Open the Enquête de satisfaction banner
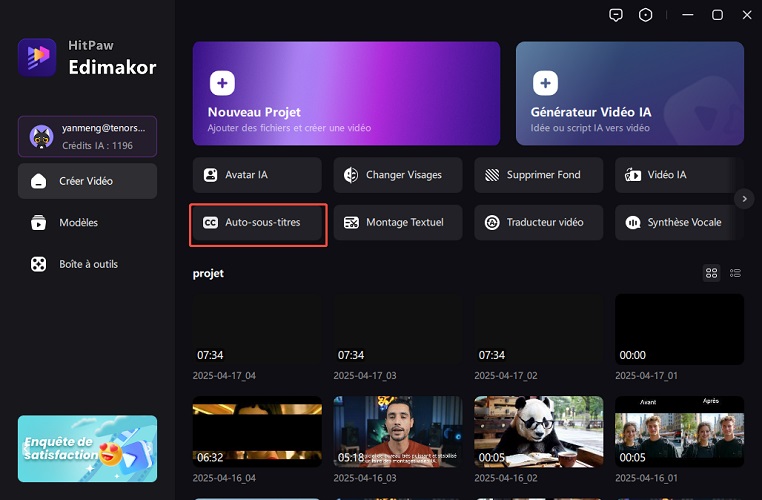Viewport: 762px width, 500px height. pos(87,448)
